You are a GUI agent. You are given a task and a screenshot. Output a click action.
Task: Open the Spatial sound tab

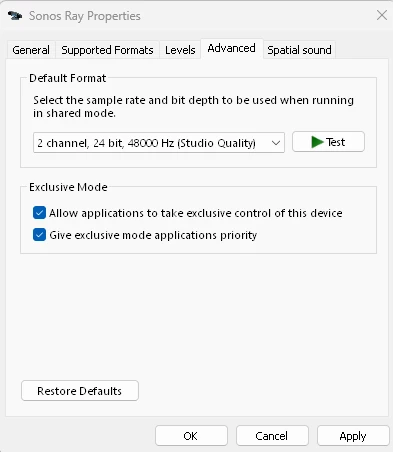pyautogui.click(x=299, y=50)
